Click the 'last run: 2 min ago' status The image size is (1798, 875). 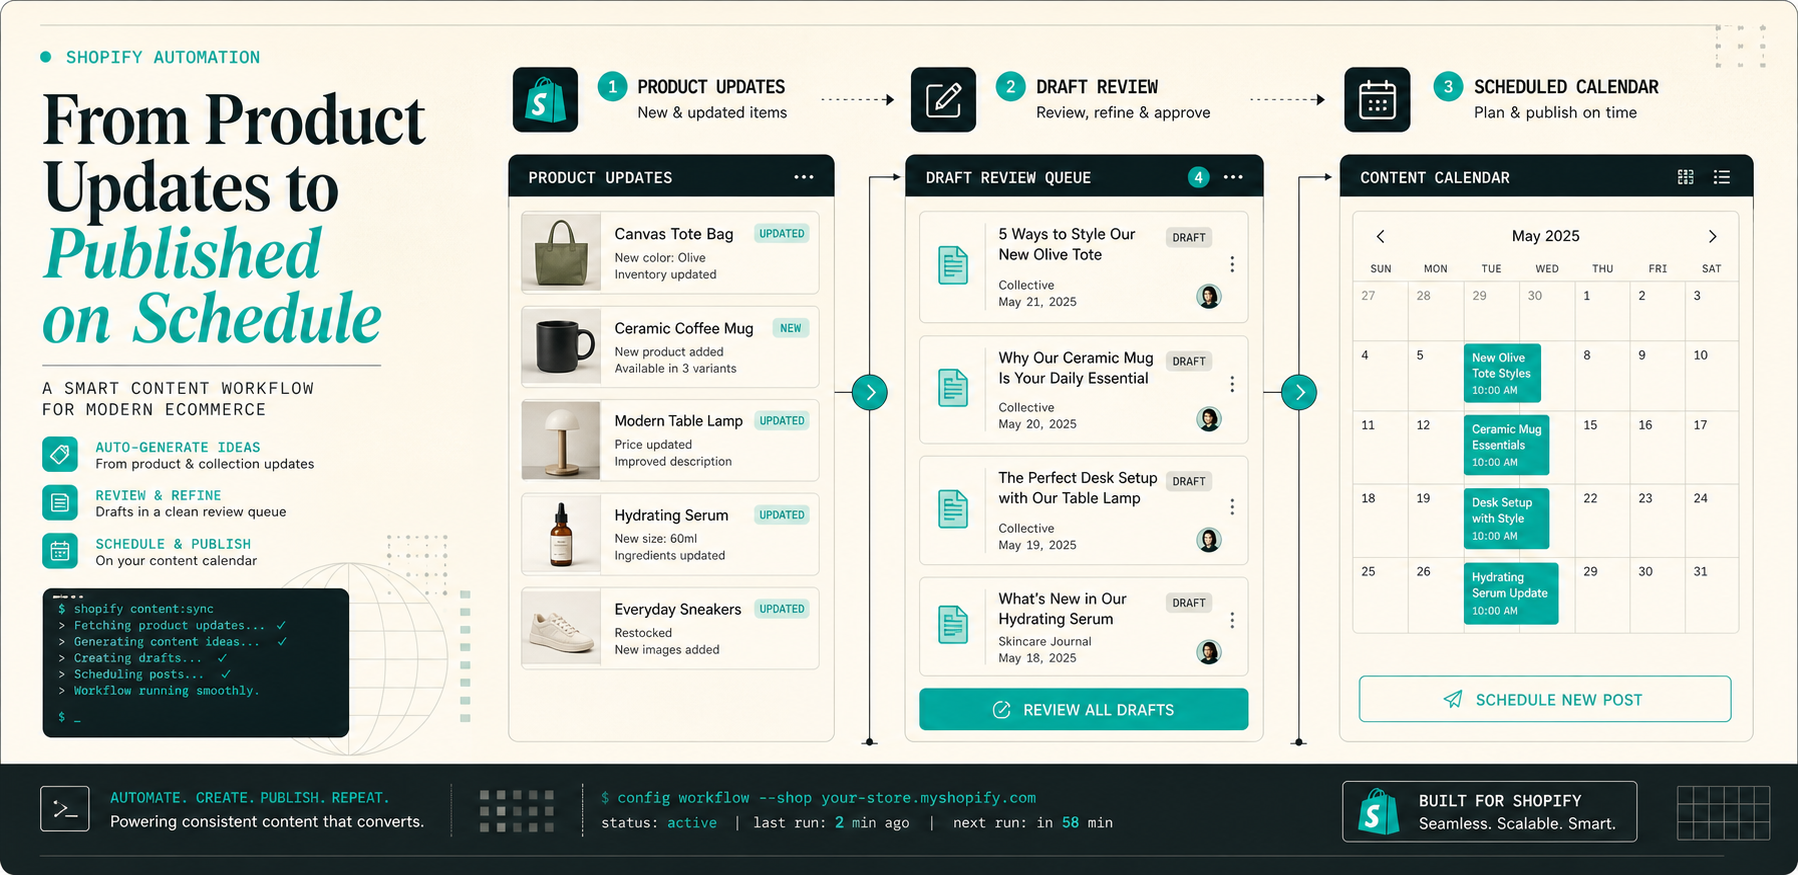pos(831,823)
